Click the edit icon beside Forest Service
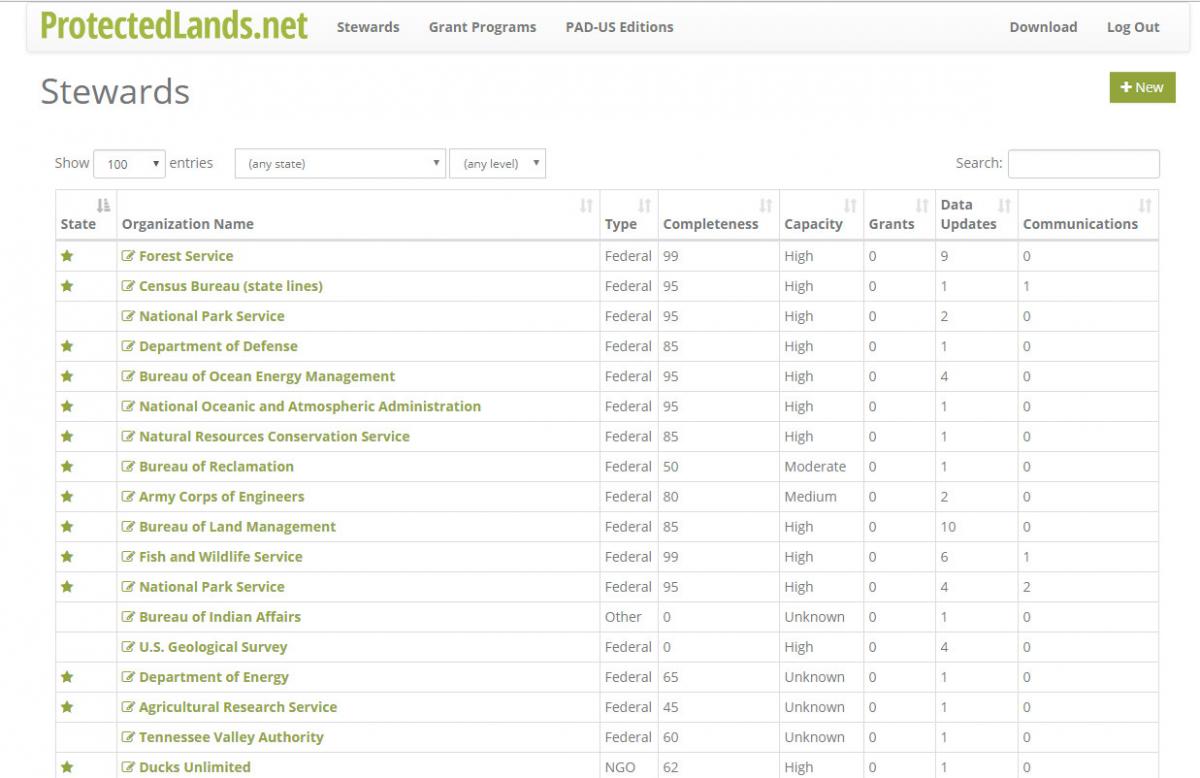 [128, 256]
